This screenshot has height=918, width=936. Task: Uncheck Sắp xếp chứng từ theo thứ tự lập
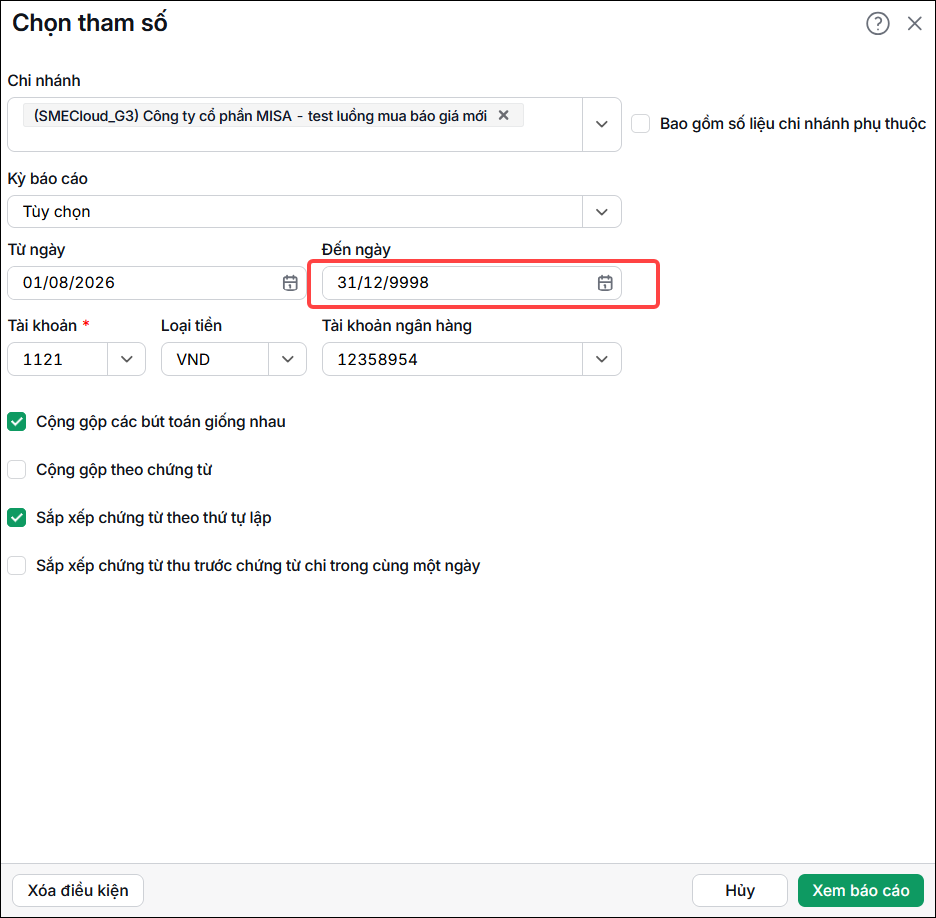[17, 517]
